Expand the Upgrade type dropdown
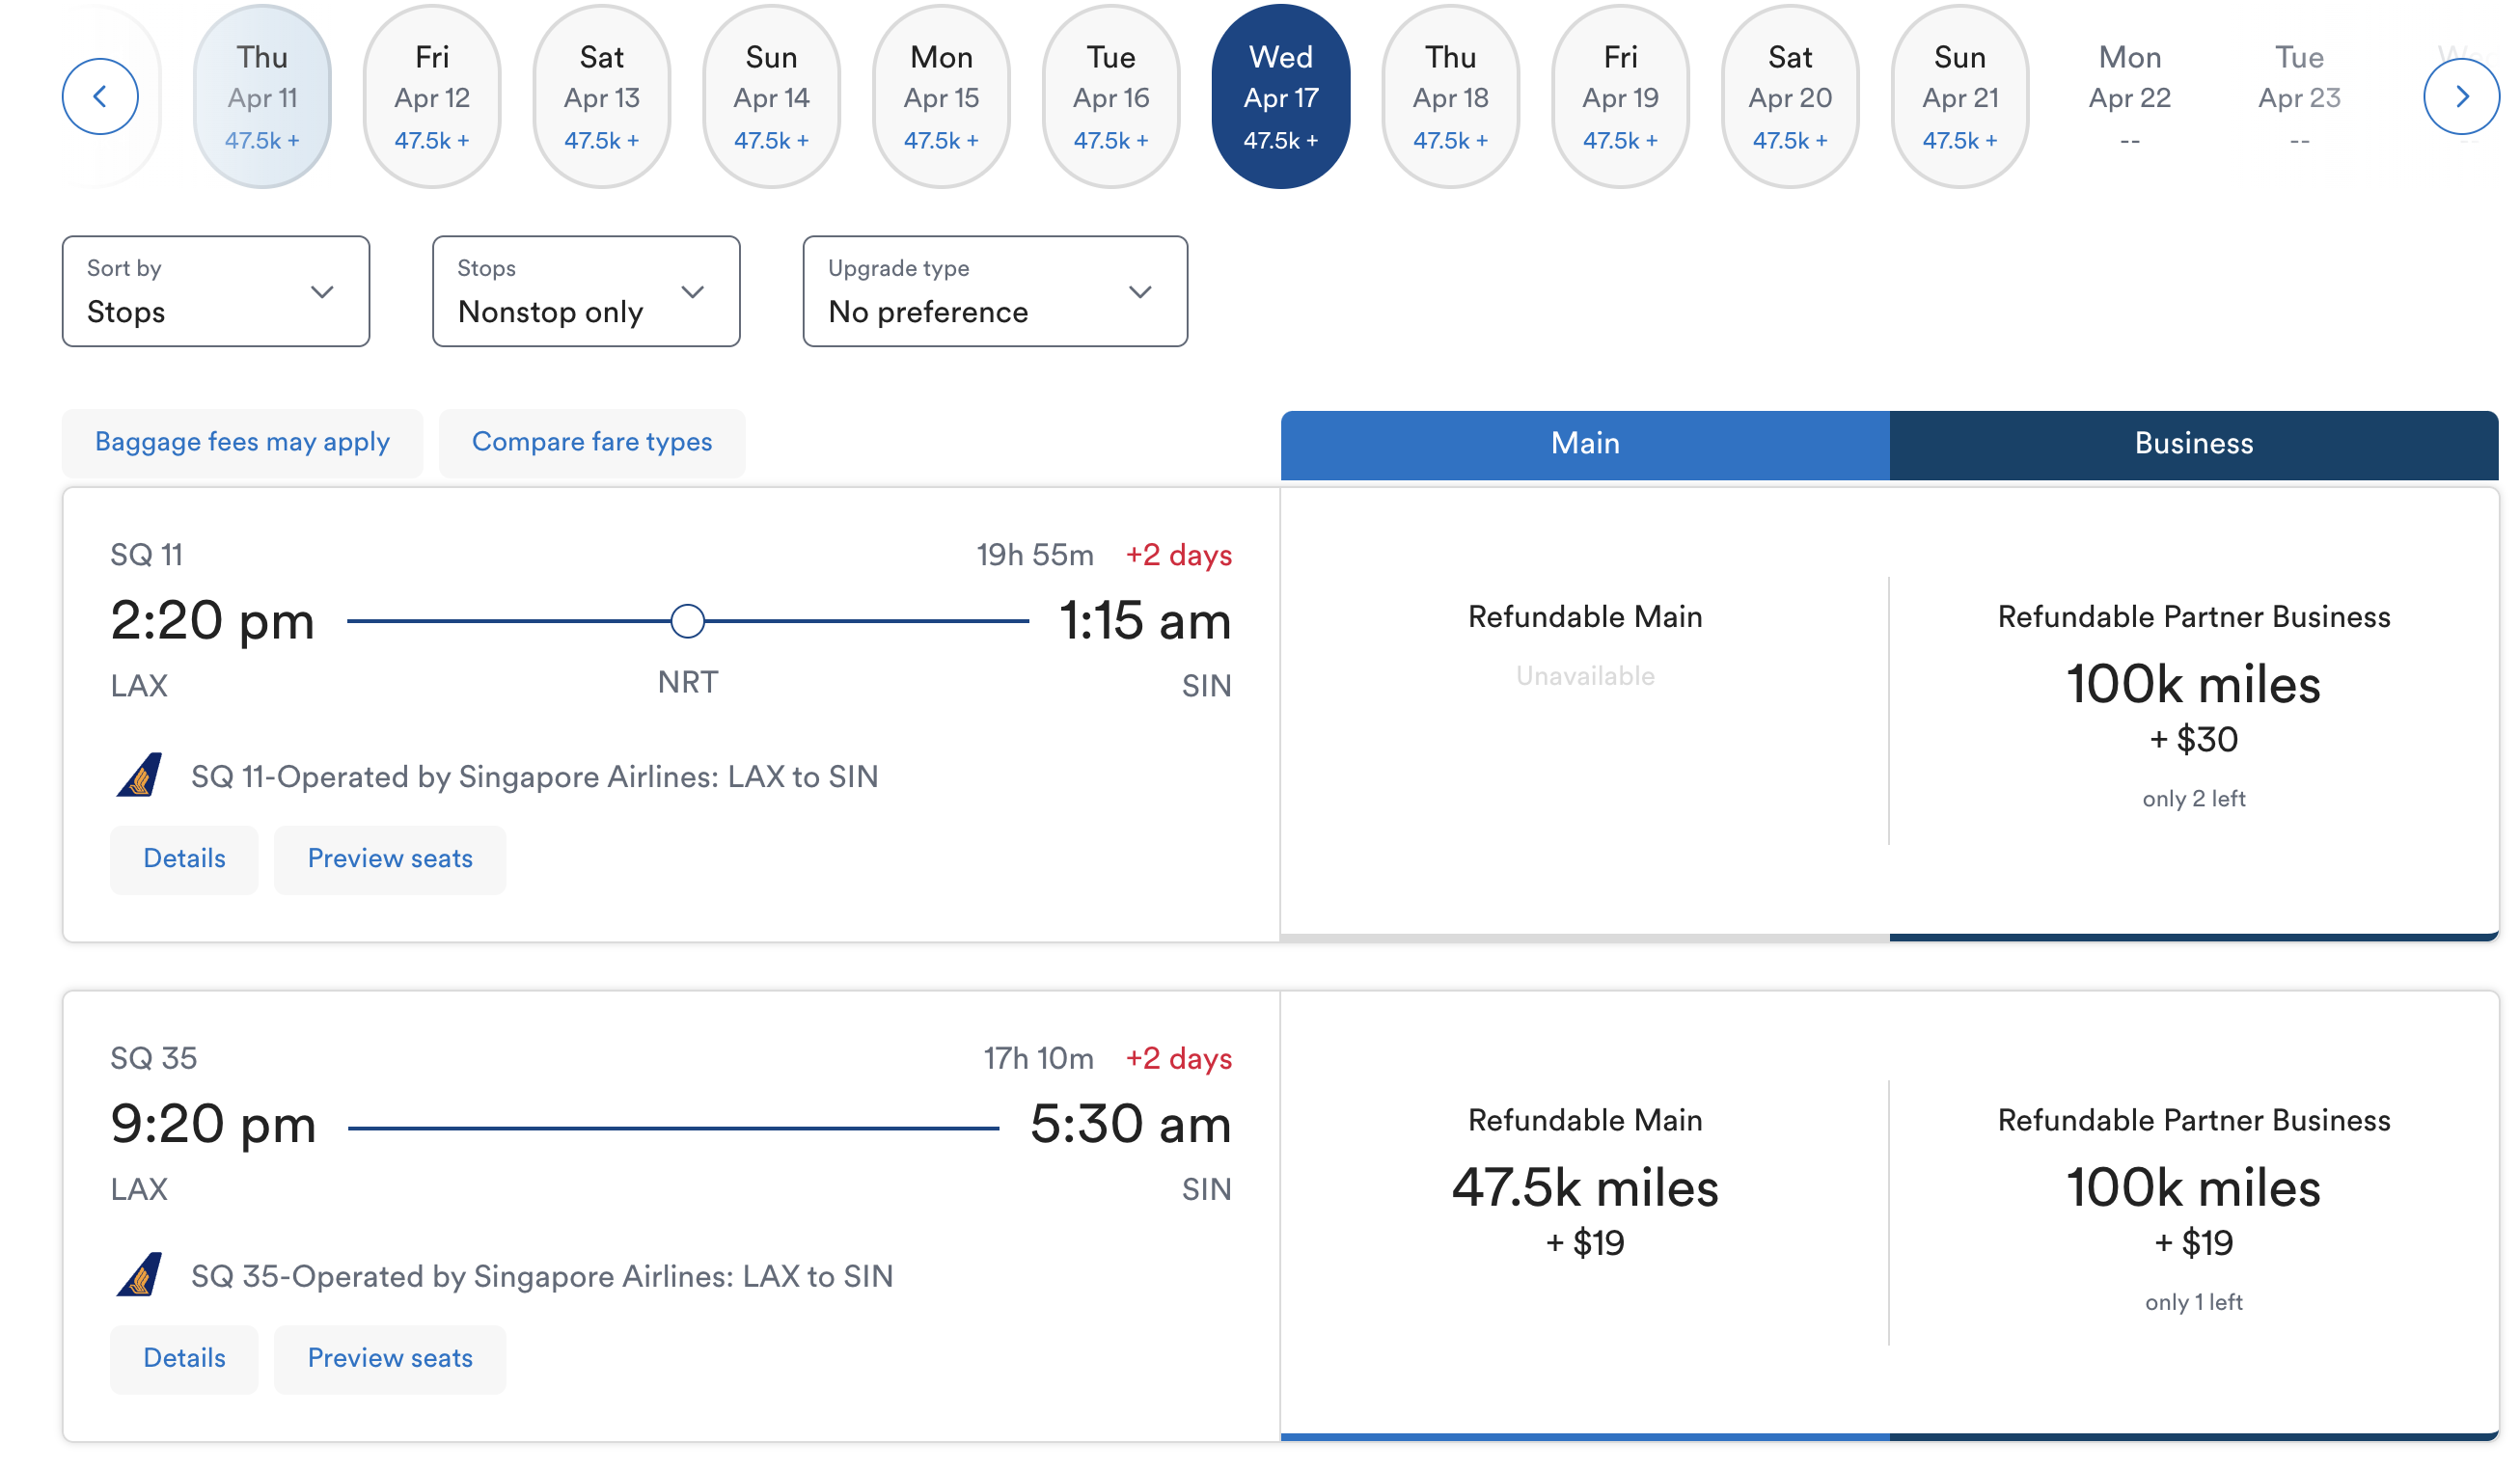The height and width of the screenshot is (1470, 2520). (995, 292)
